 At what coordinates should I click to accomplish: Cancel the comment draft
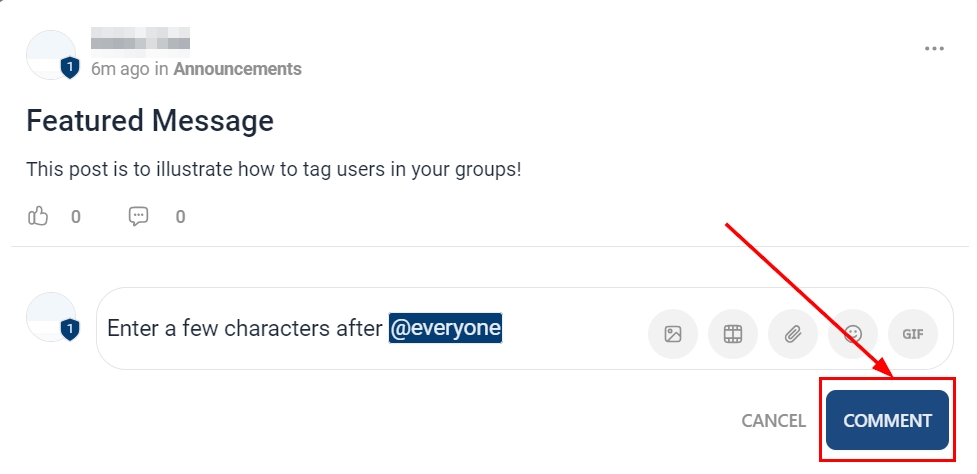[773, 421]
